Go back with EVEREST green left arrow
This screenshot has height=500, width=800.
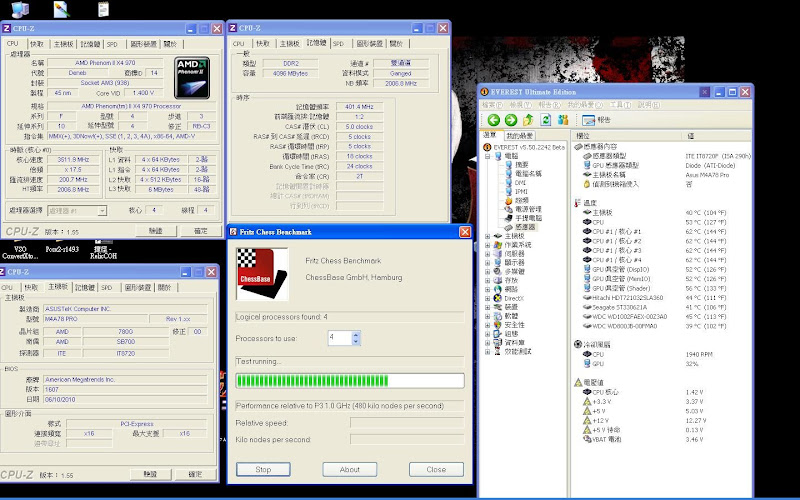(x=493, y=120)
